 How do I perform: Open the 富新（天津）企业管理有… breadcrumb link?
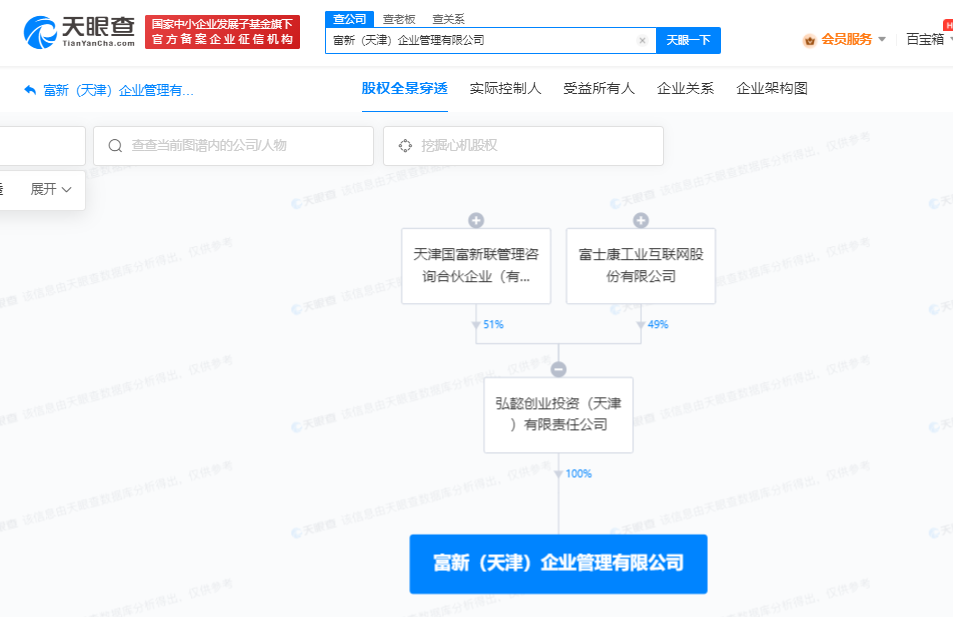119,91
